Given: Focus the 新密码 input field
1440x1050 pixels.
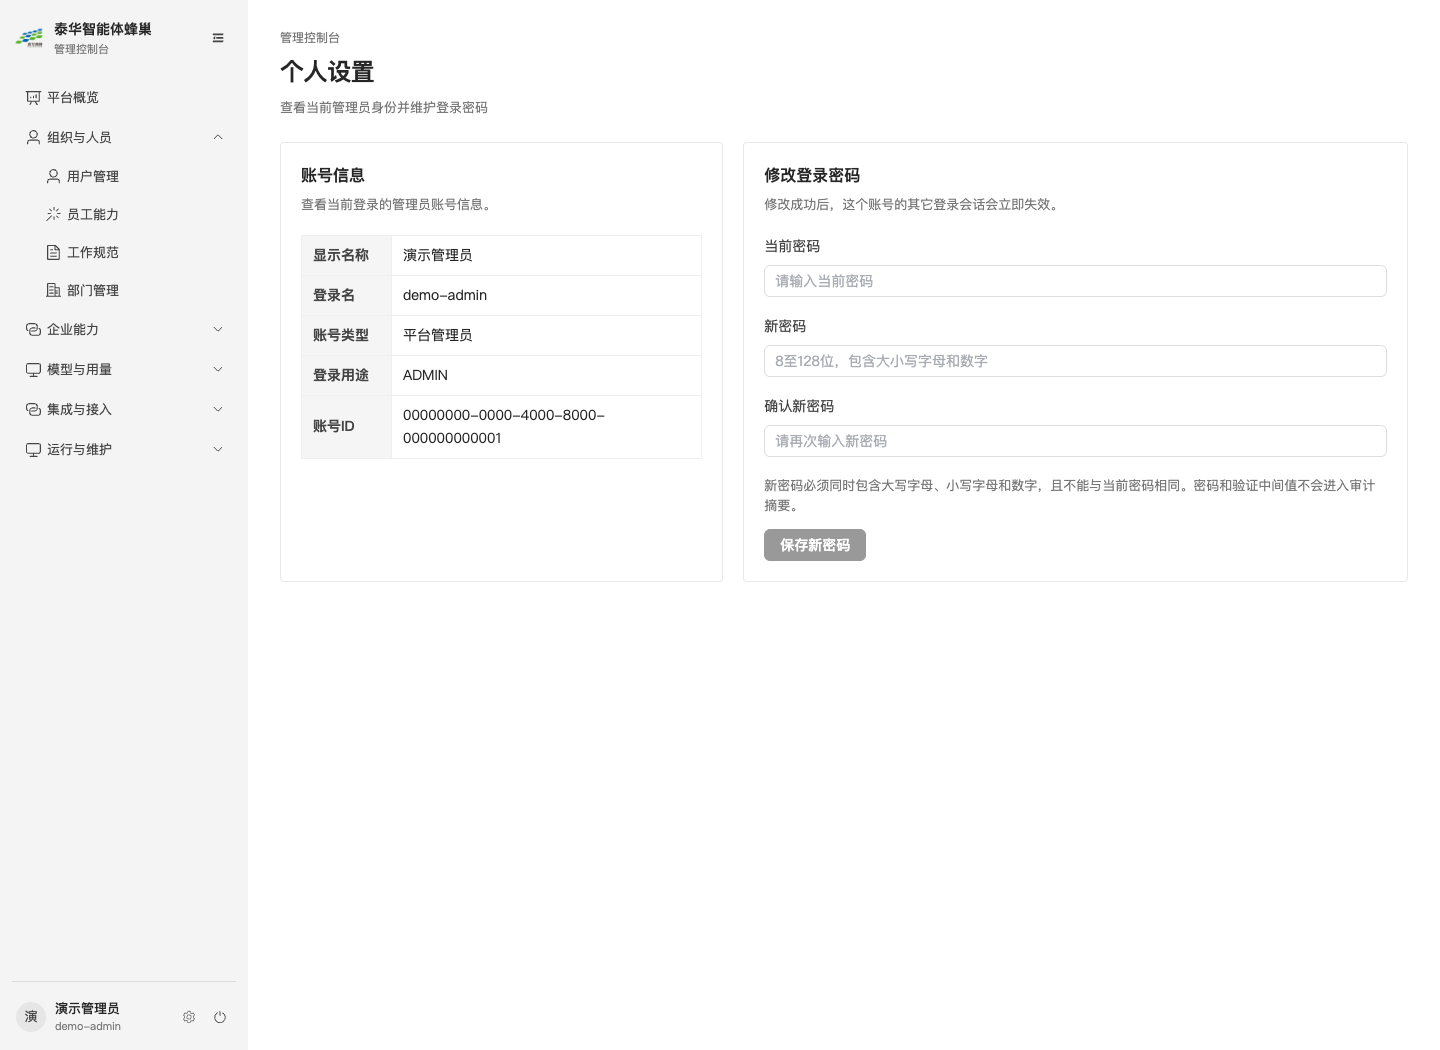Looking at the screenshot, I should tap(1075, 361).
